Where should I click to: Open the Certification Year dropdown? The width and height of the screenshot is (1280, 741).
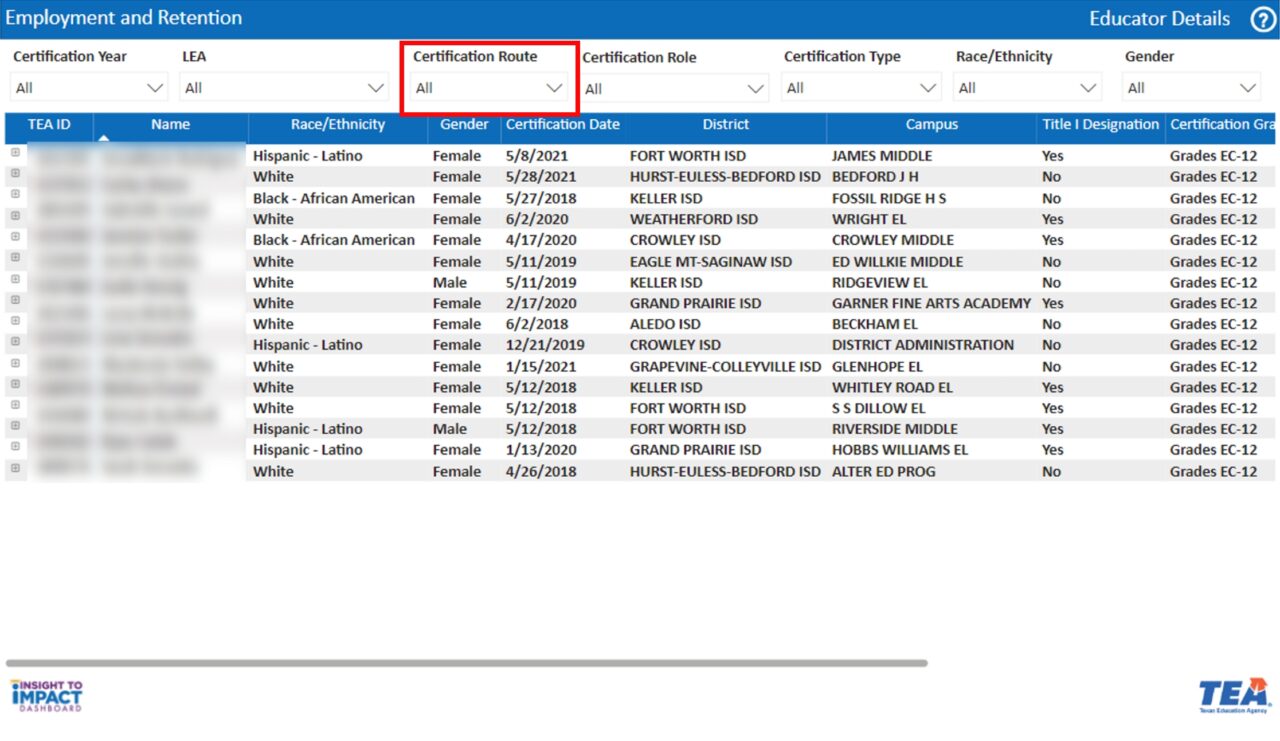pos(89,88)
